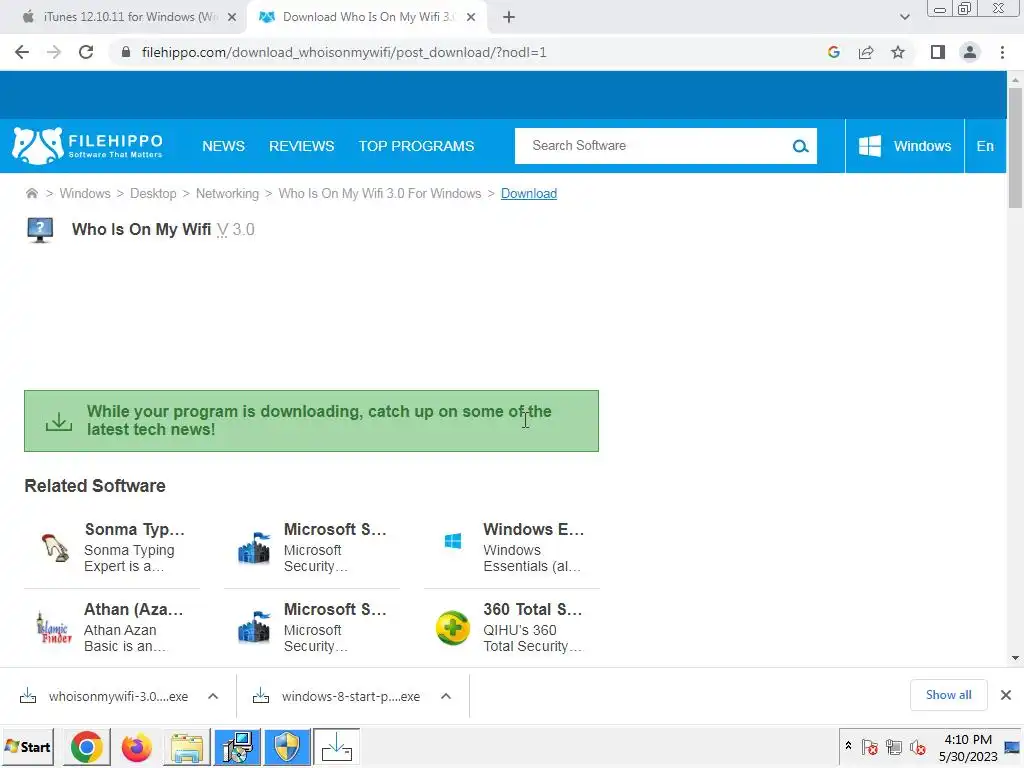This screenshot has height=768, width=1024.
Task: Click the page vertical scrollbar thumb
Action: [x=1015, y=148]
